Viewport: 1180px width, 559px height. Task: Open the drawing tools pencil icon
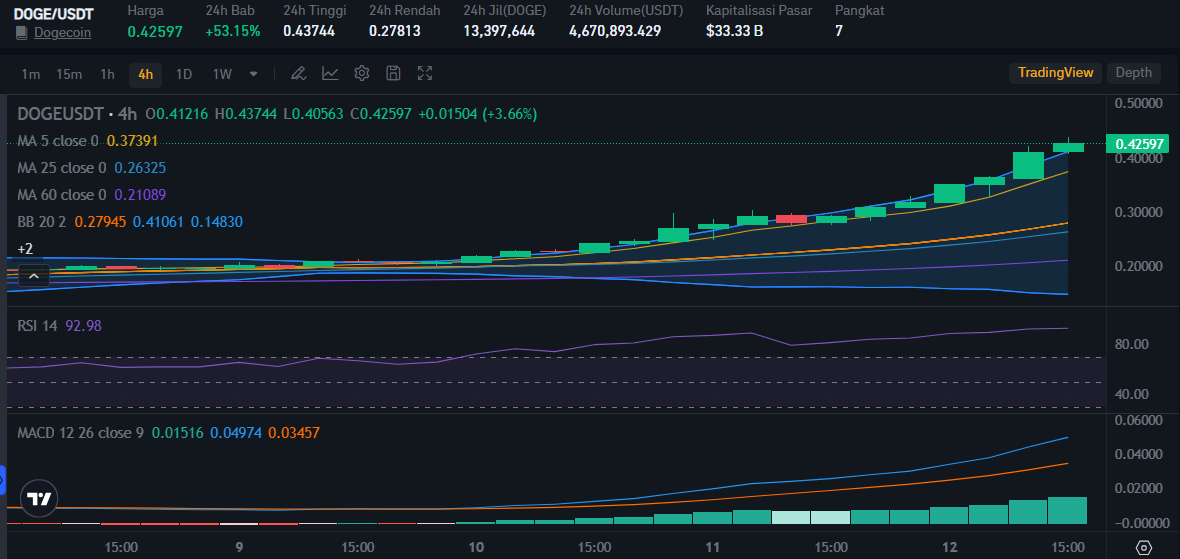click(298, 73)
